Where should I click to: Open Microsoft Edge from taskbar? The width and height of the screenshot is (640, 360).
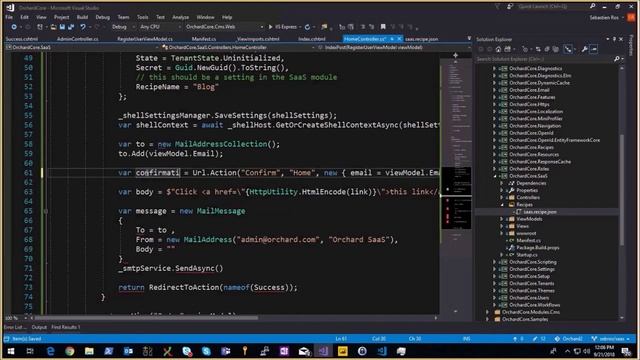(x=50, y=351)
